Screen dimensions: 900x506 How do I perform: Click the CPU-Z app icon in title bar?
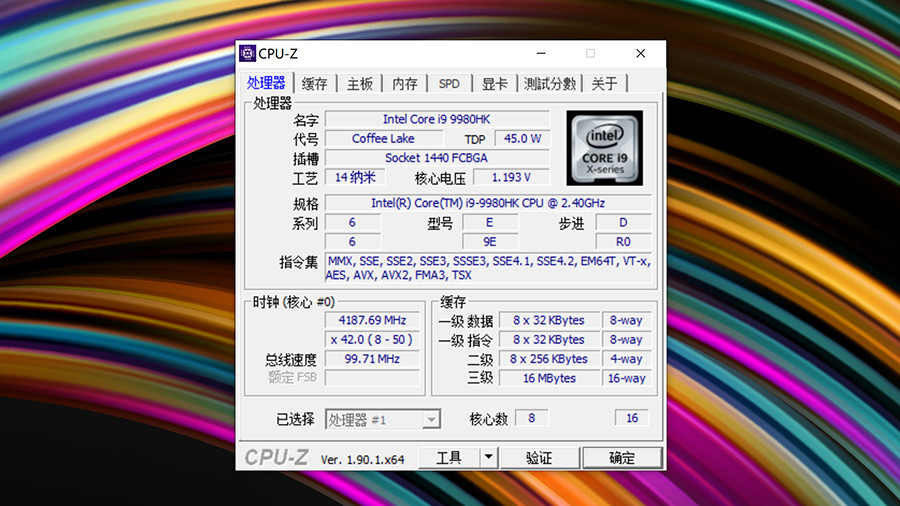coord(247,53)
